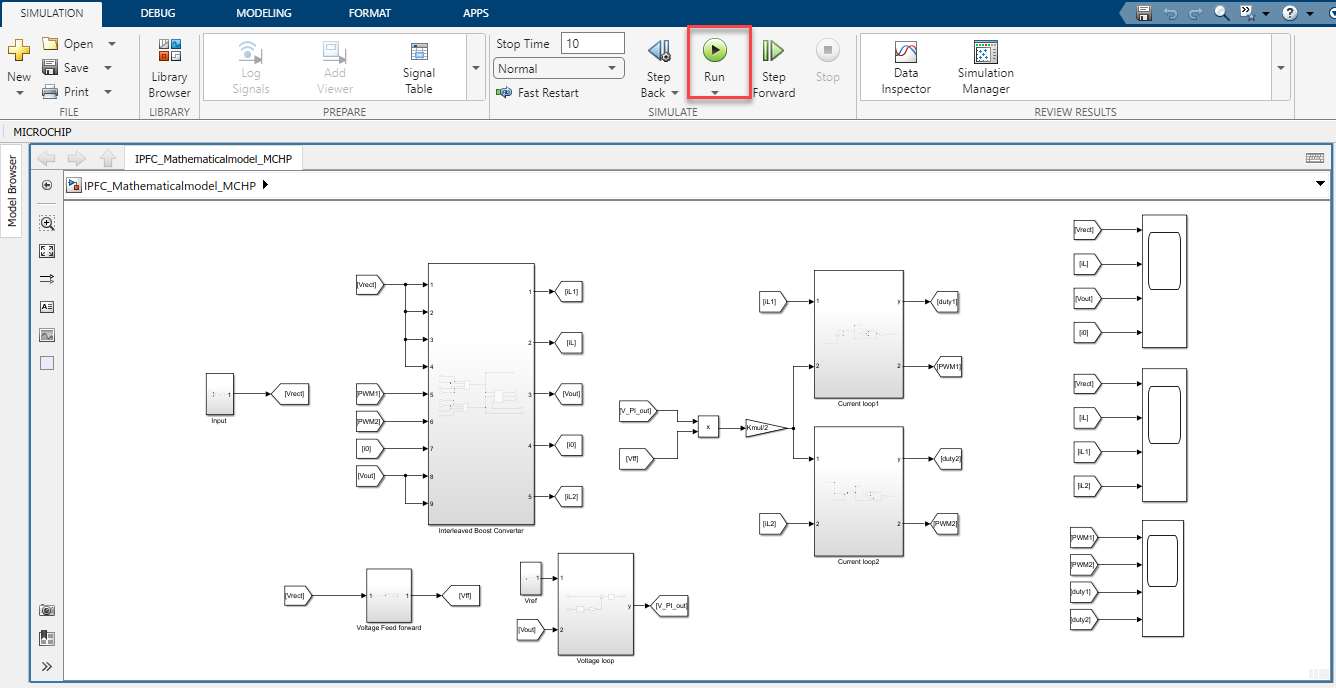Toggle the Model Browser side panel
1336x688 pixels.
pyautogui.click(x=13, y=190)
